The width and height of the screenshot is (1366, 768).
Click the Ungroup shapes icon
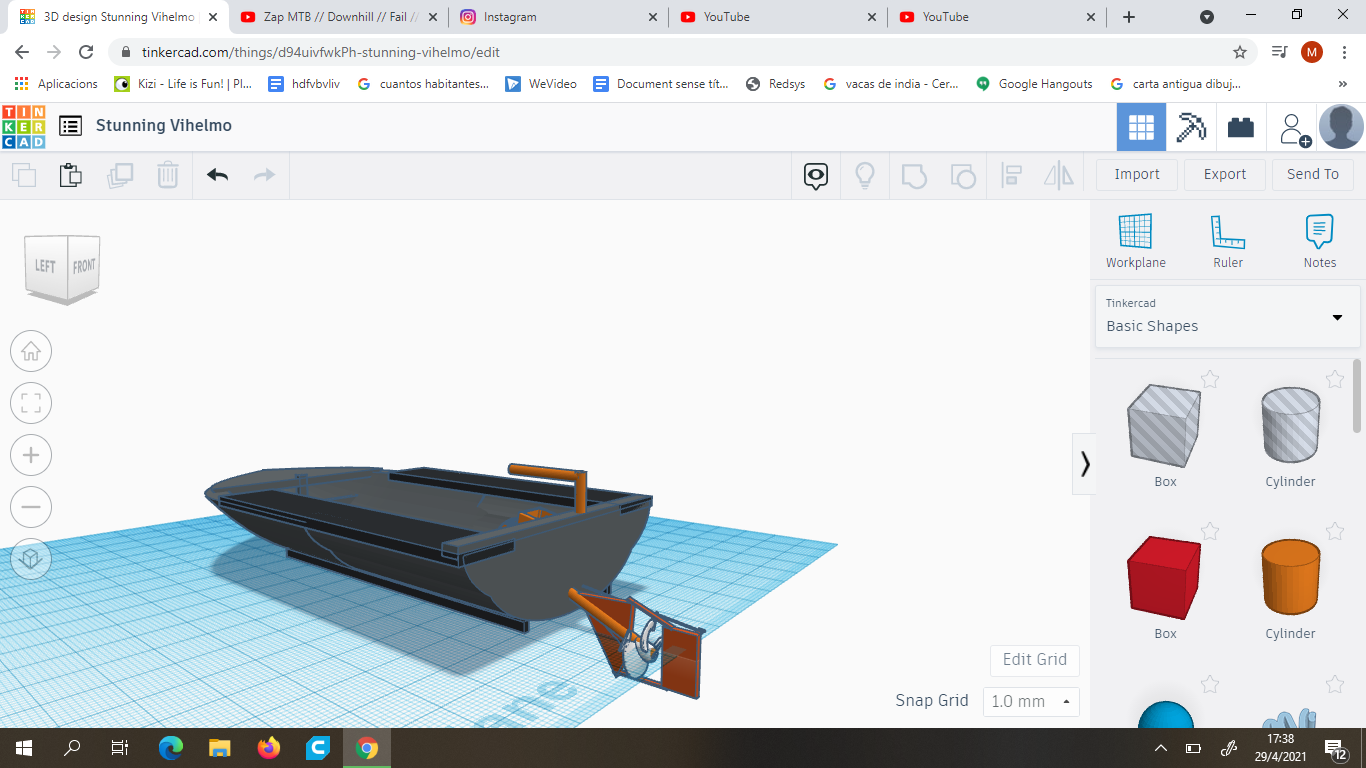962,176
